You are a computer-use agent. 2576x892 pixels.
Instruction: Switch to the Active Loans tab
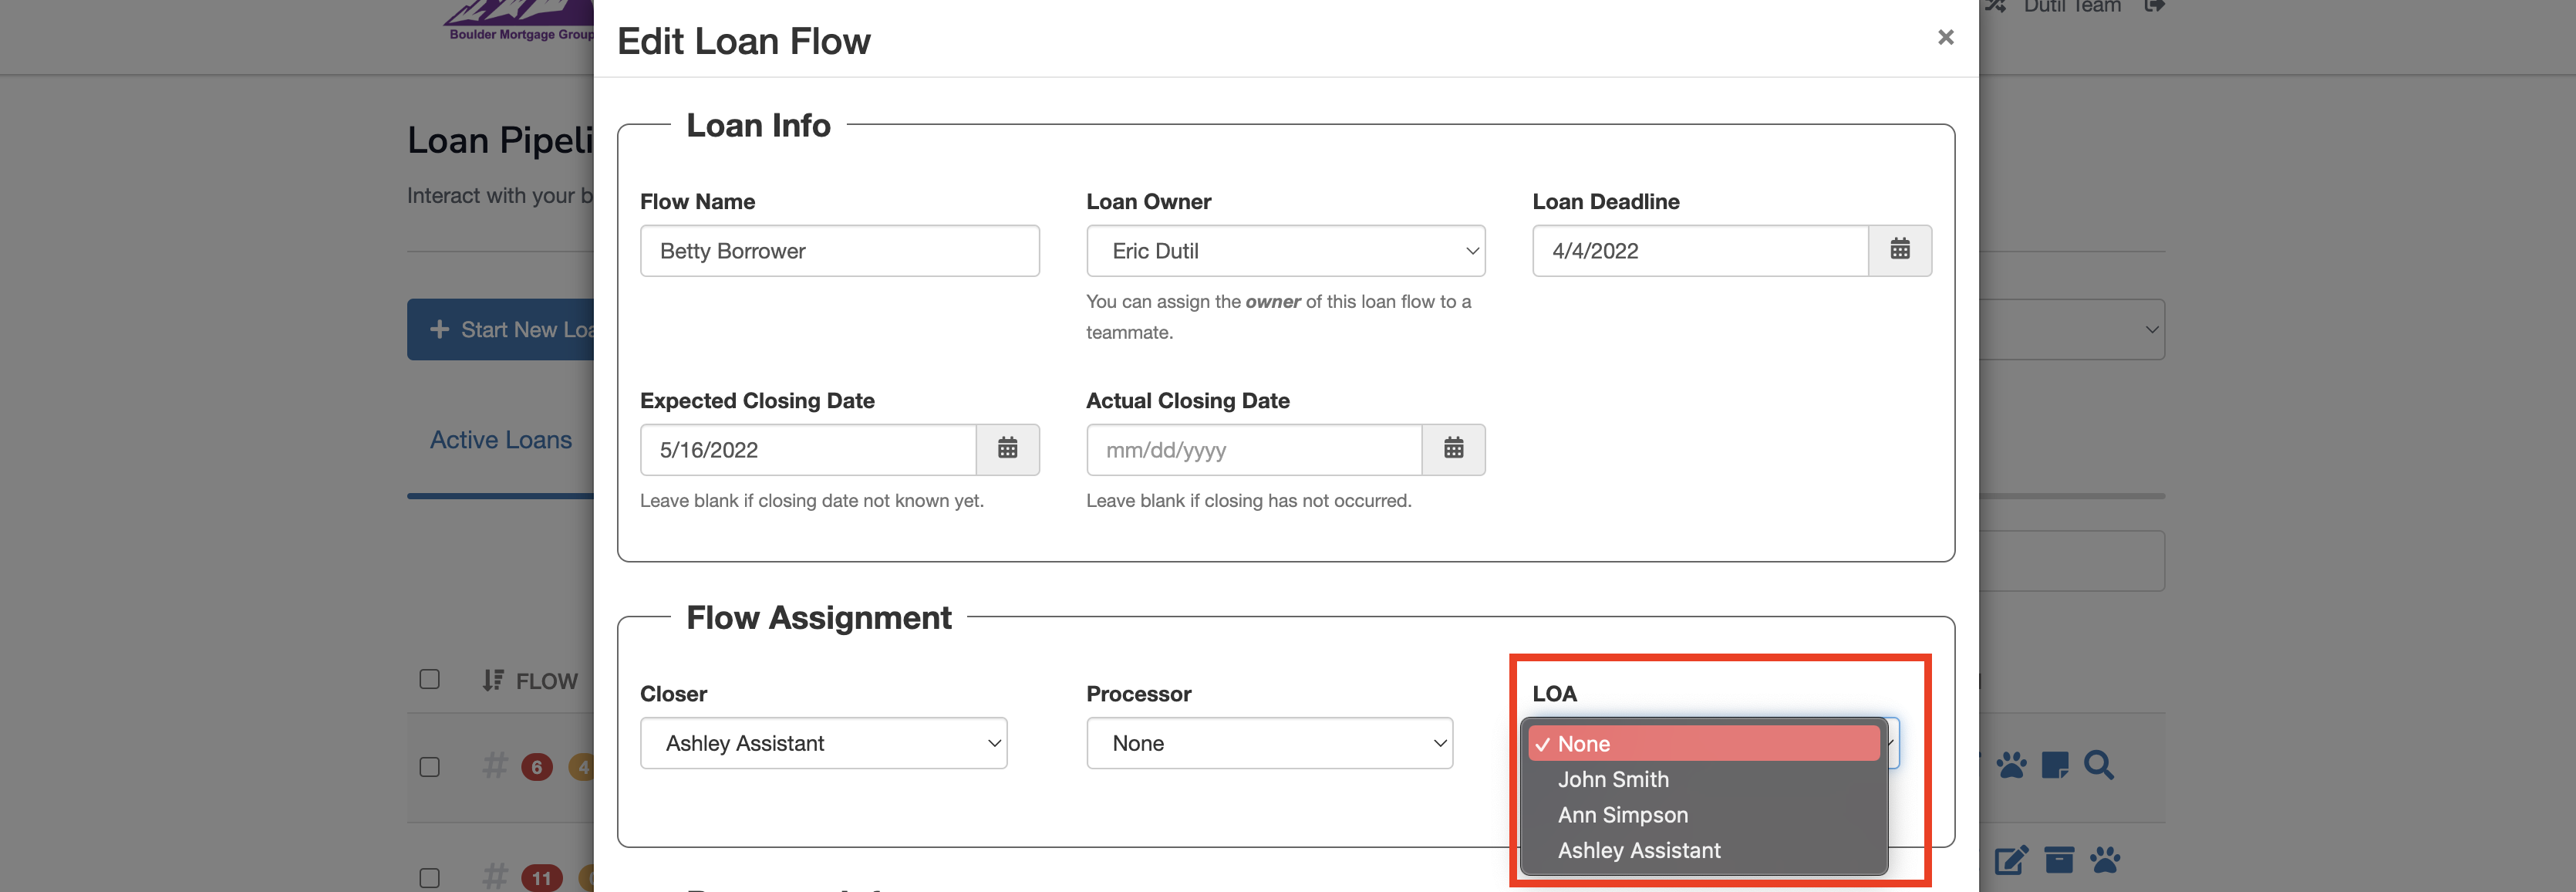click(x=500, y=440)
